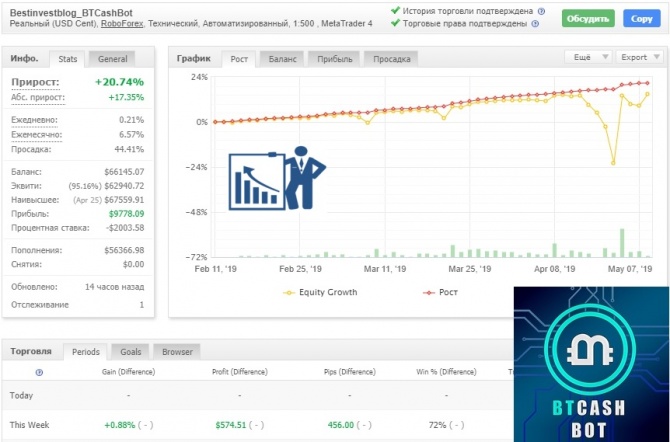Click the -$2003.58 interest value
This screenshot has height=442, width=670.
pos(125,228)
